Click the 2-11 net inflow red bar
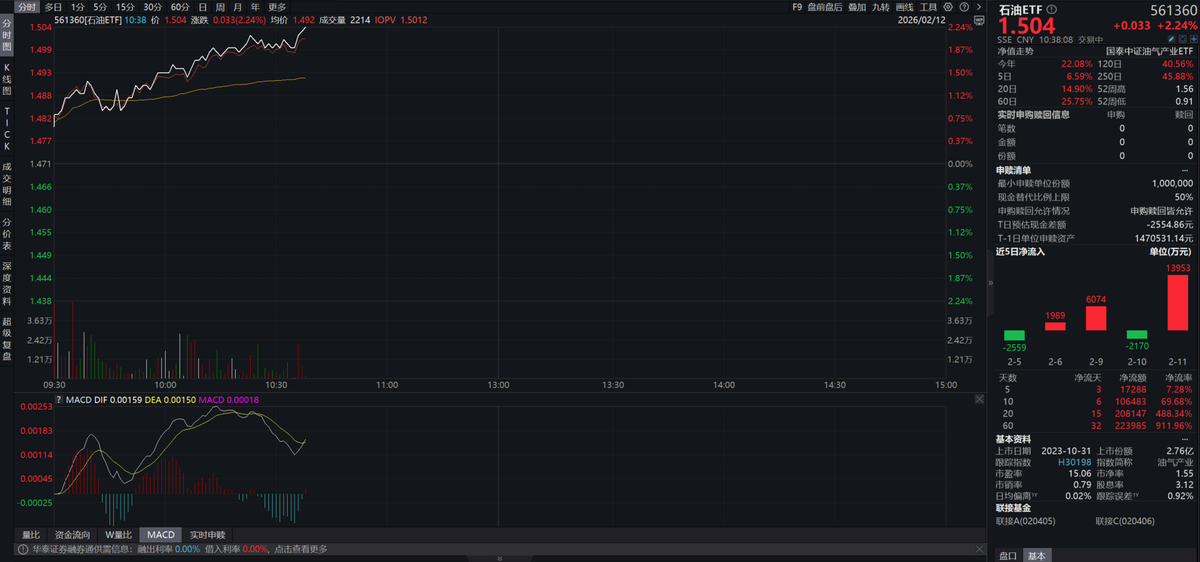The image size is (1200, 562). pyautogui.click(x=1176, y=303)
